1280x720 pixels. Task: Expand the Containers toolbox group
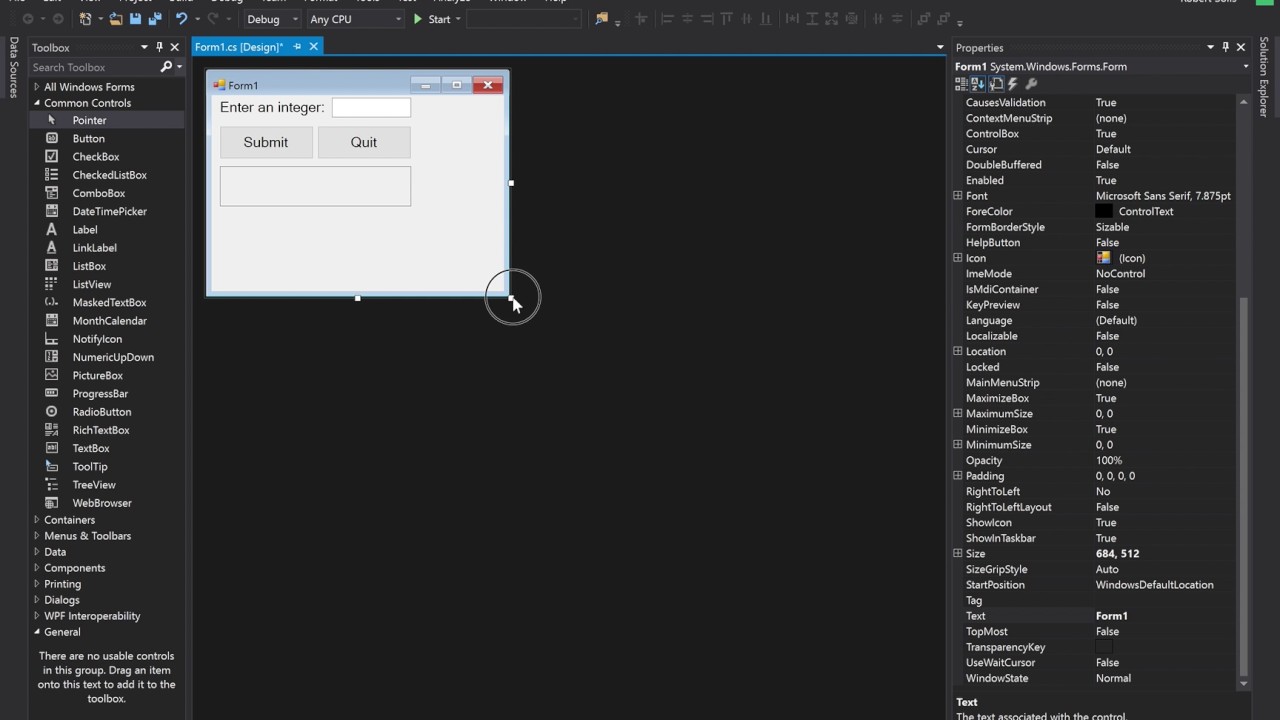point(37,520)
